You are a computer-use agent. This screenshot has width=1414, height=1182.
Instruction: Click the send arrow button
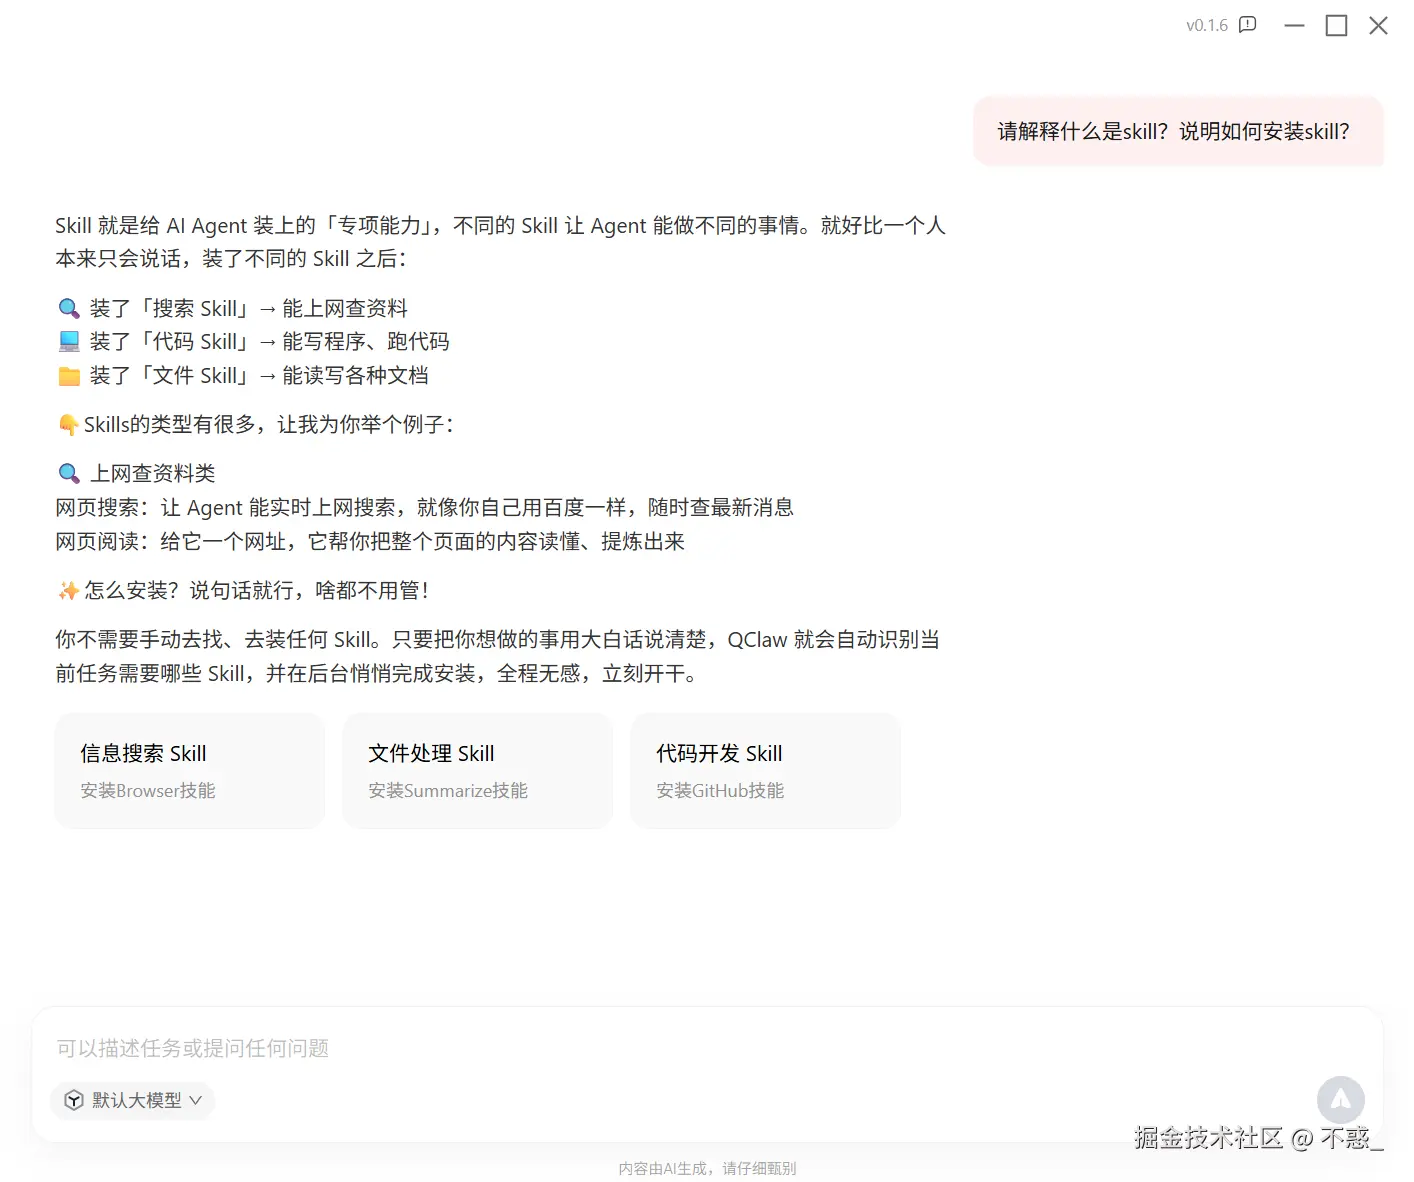[x=1340, y=1100]
